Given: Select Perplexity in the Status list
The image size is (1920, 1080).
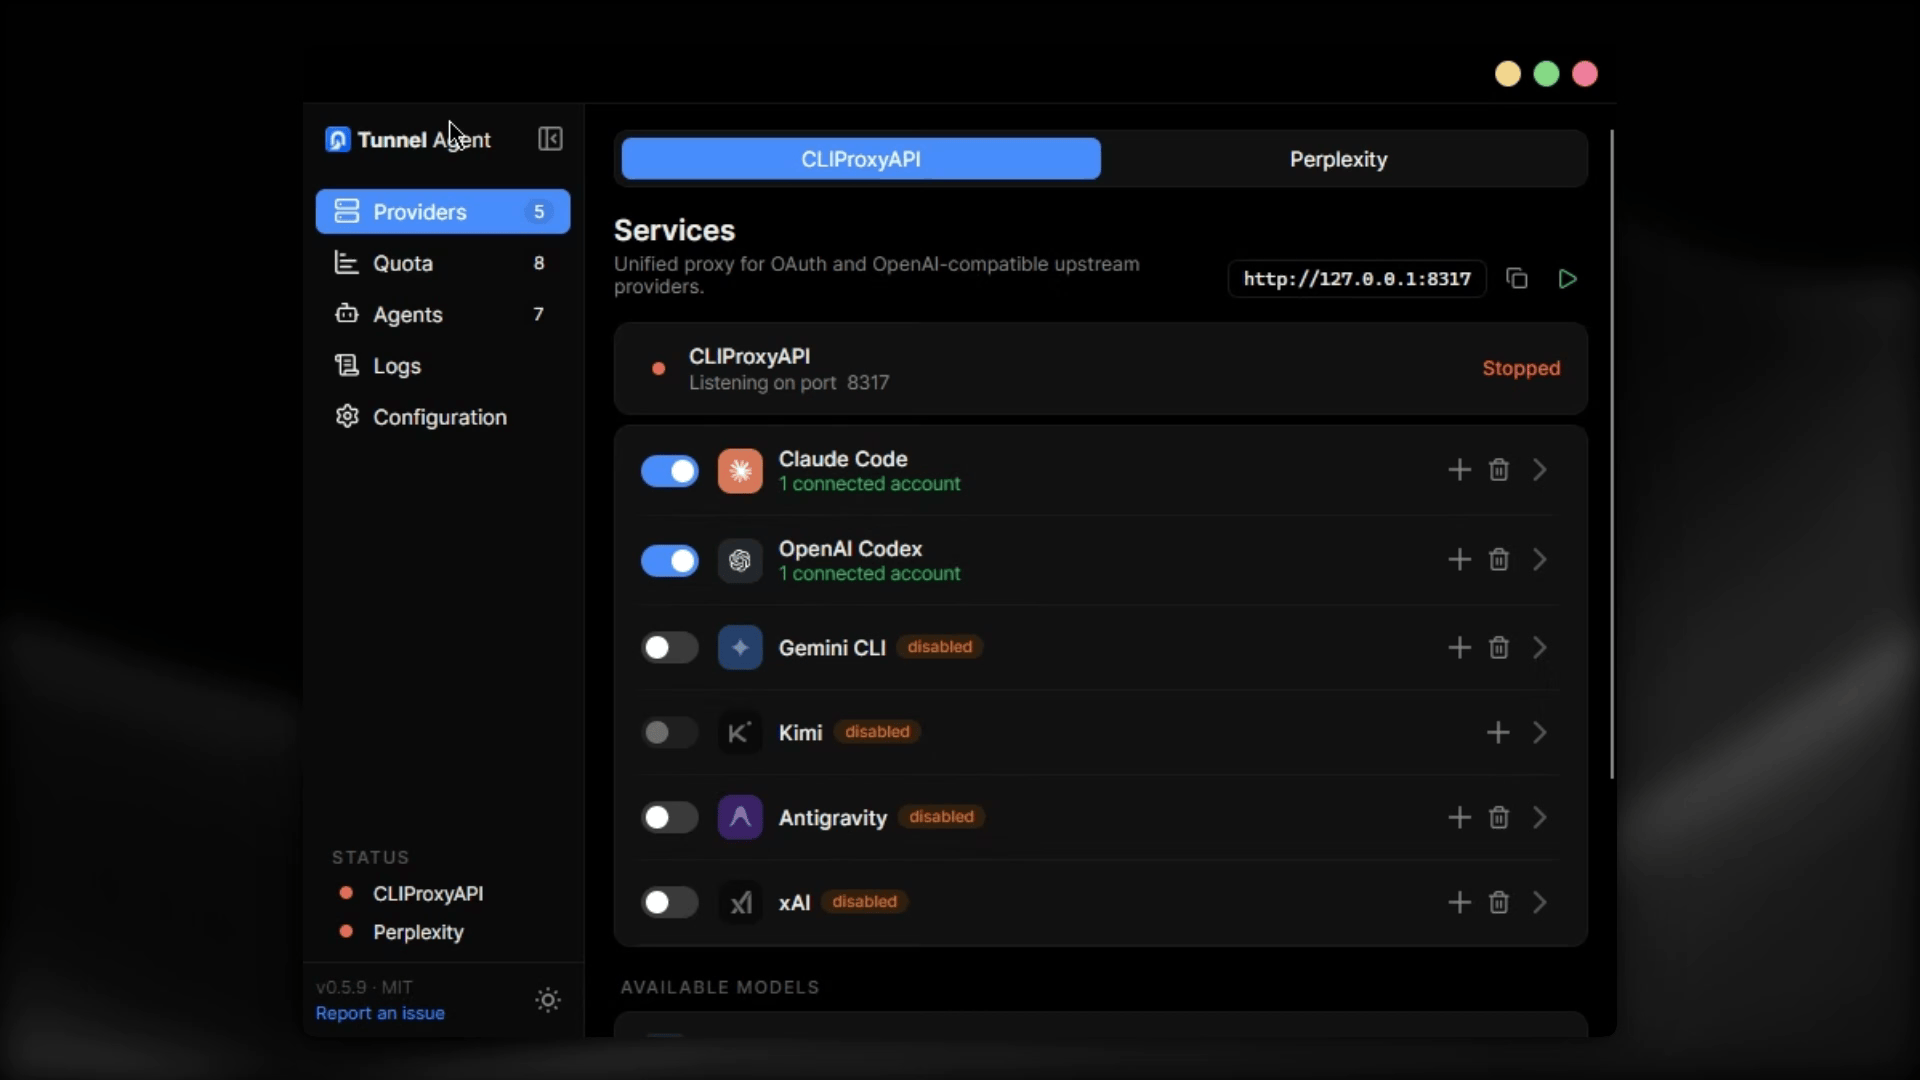Looking at the screenshot, I should (418, 932).
